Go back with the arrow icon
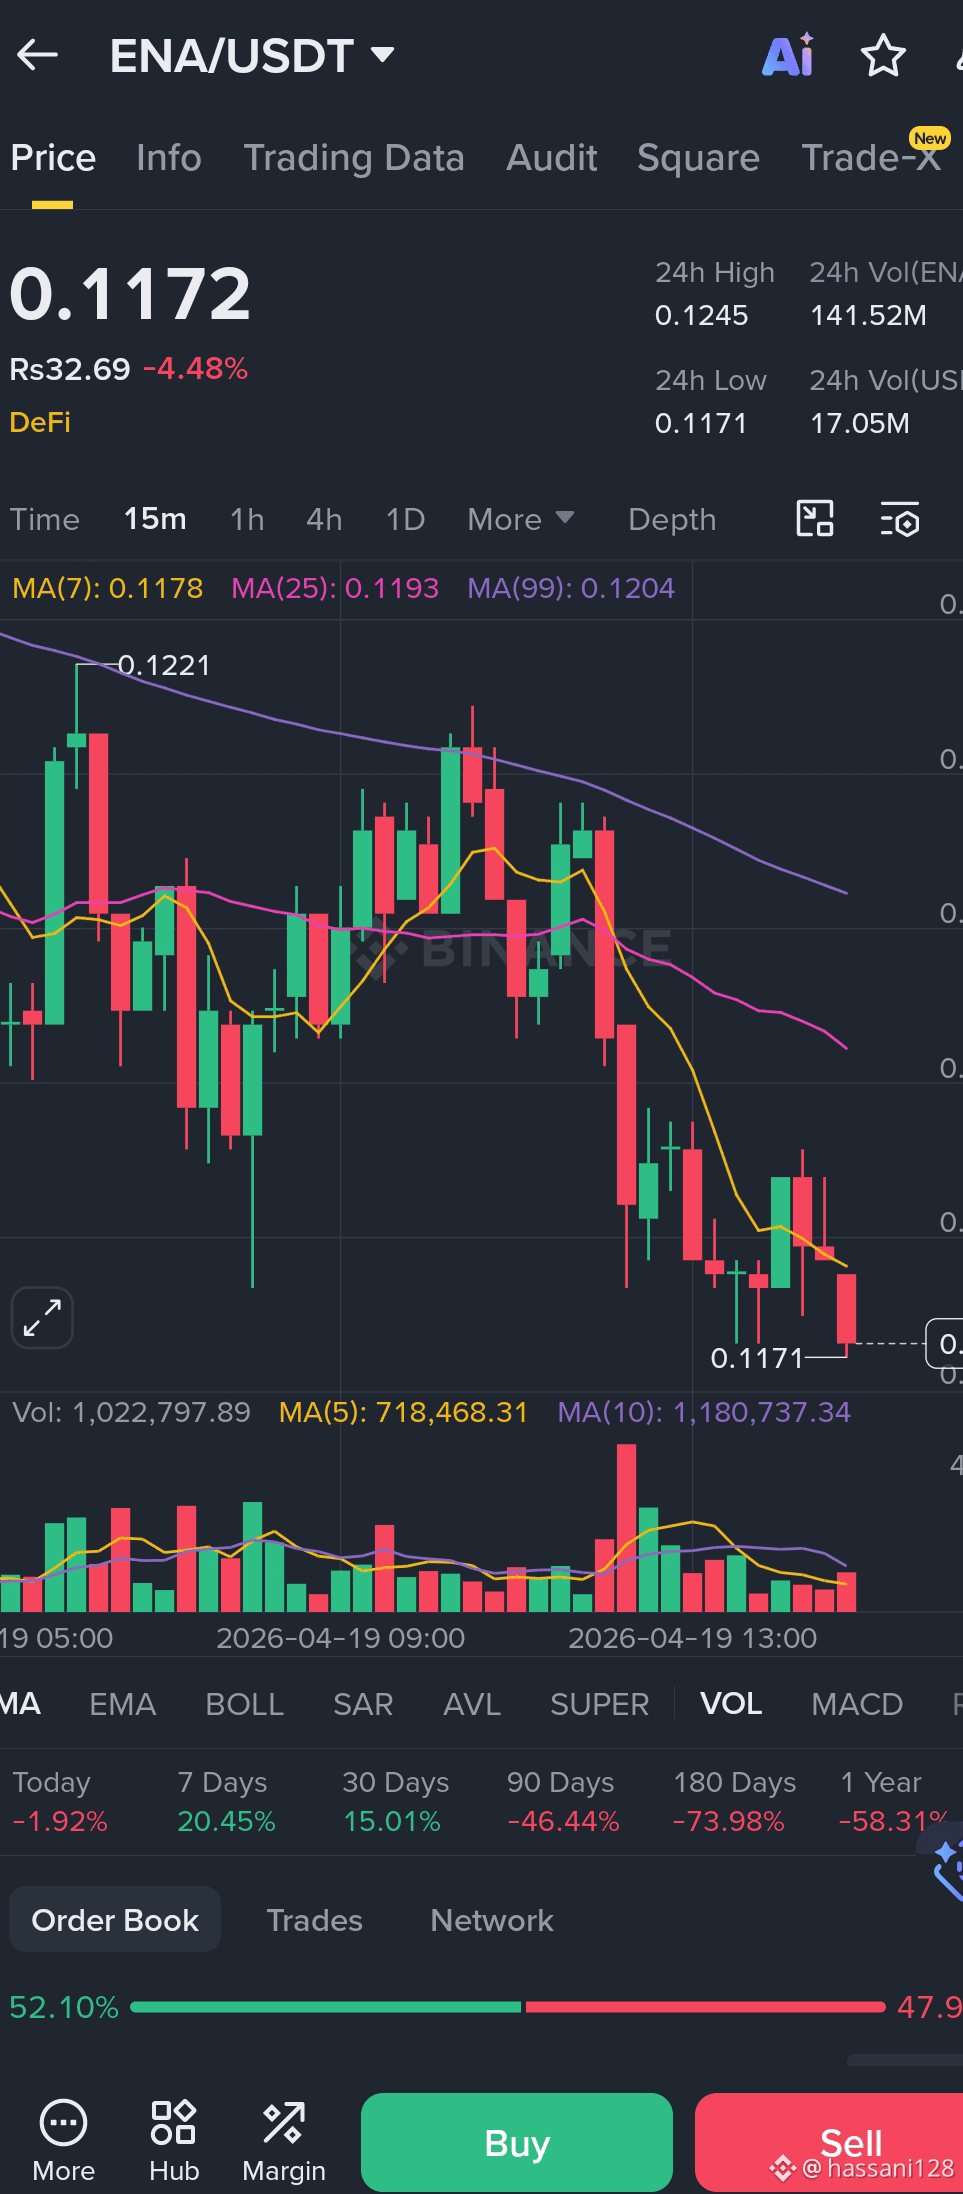The width and height of the screenshot is (963, 2194). (38, 55)
